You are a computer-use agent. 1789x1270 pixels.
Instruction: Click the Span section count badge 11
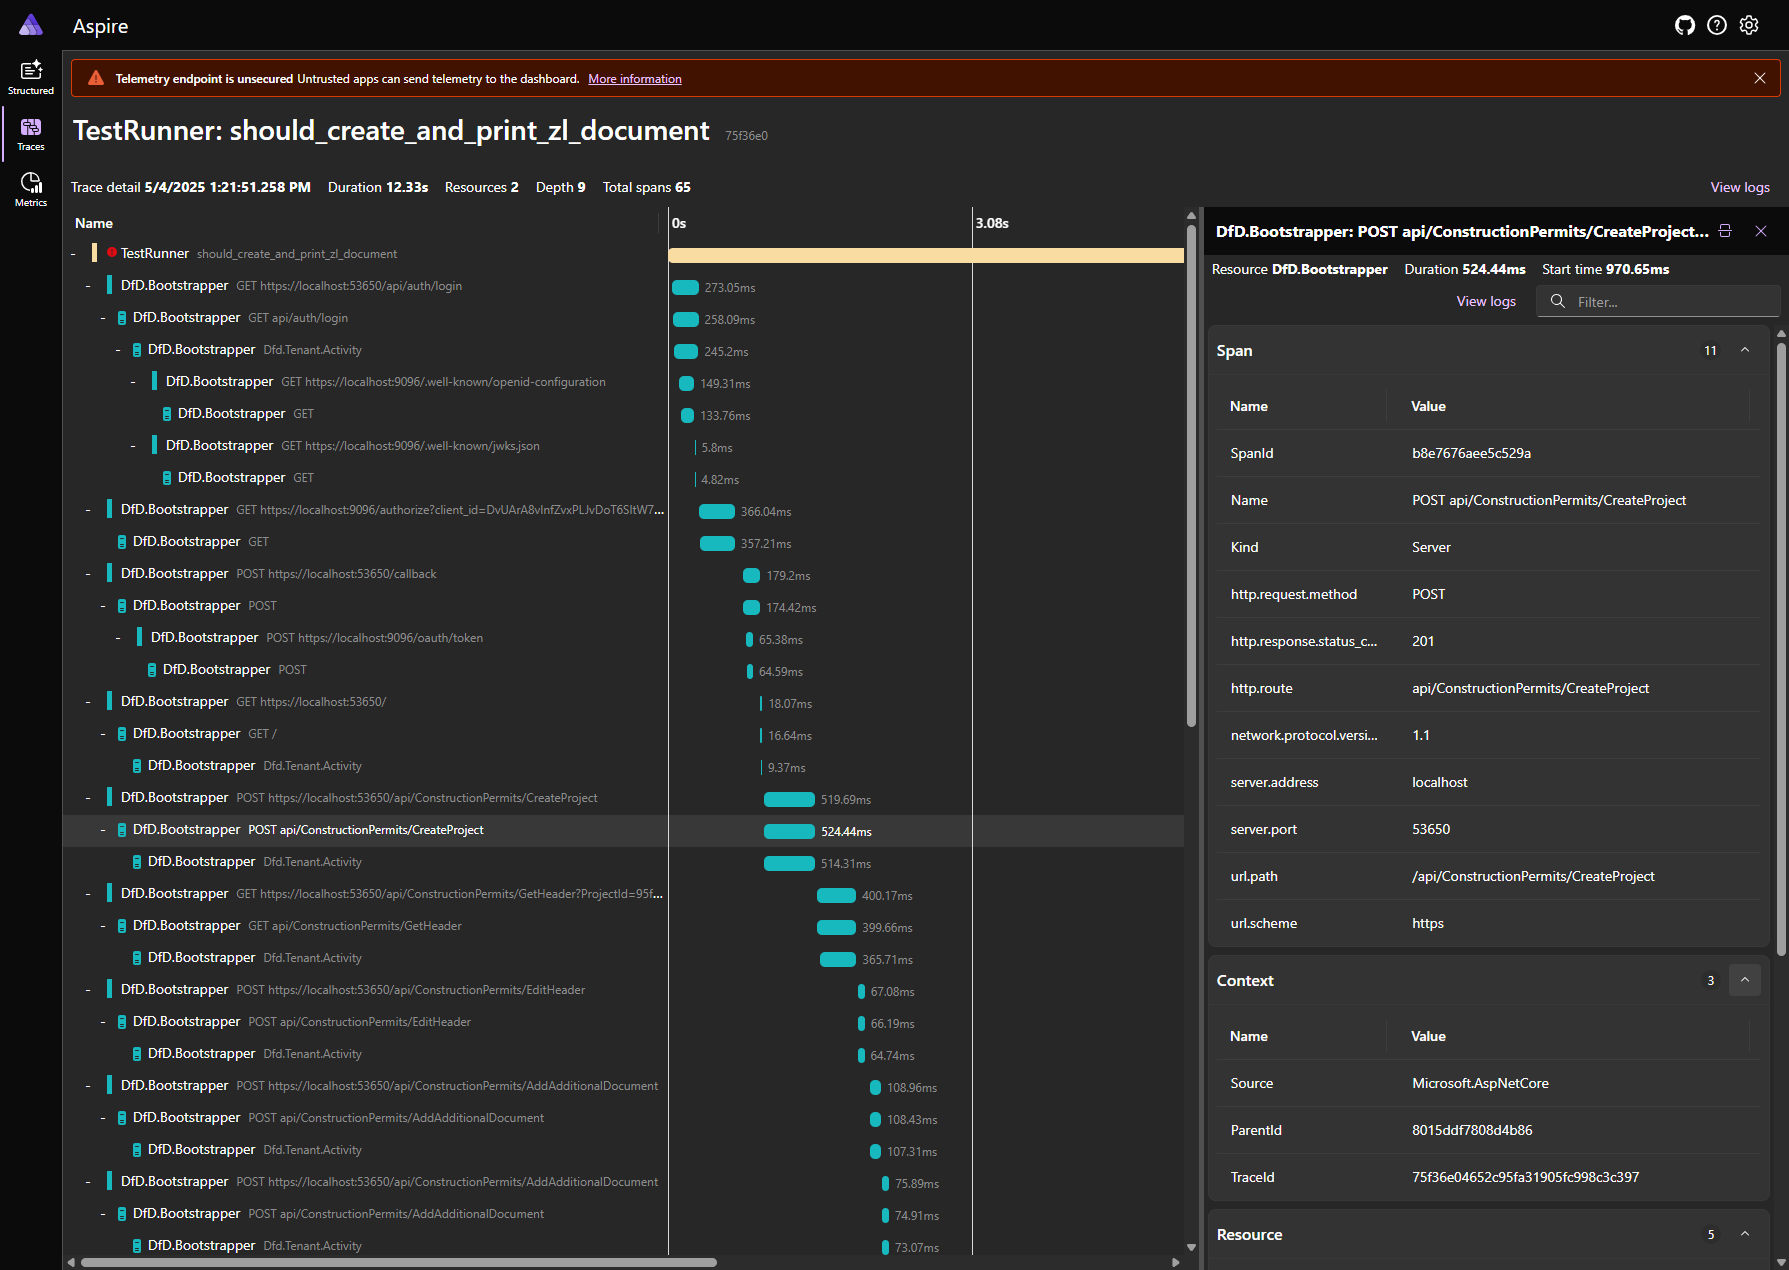(x=1710, y=350)
